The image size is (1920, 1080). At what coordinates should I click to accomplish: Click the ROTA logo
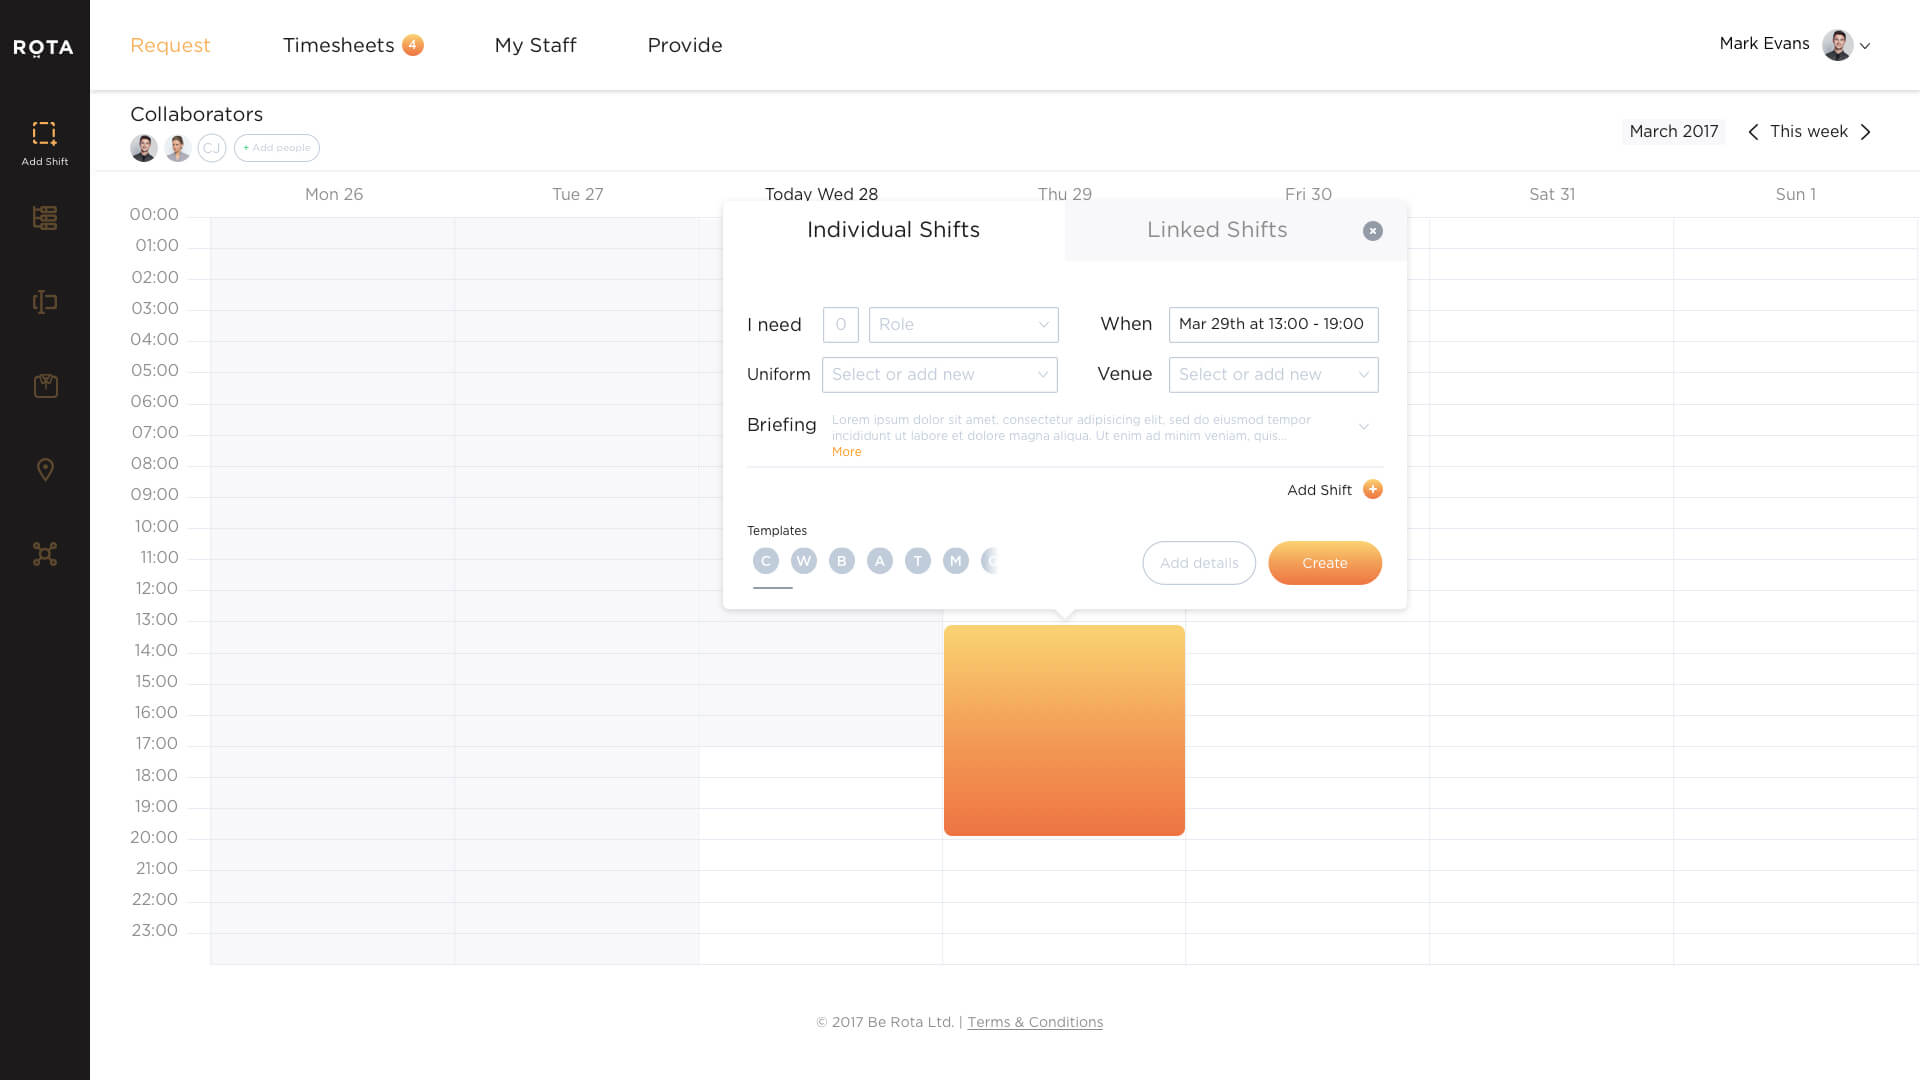tap(43, 47)
